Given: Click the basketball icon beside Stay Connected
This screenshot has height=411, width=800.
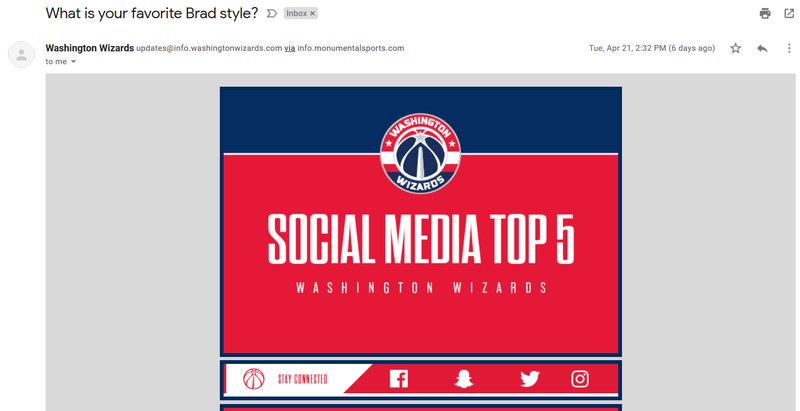Looking at the screenshot, I should point(254,379).
